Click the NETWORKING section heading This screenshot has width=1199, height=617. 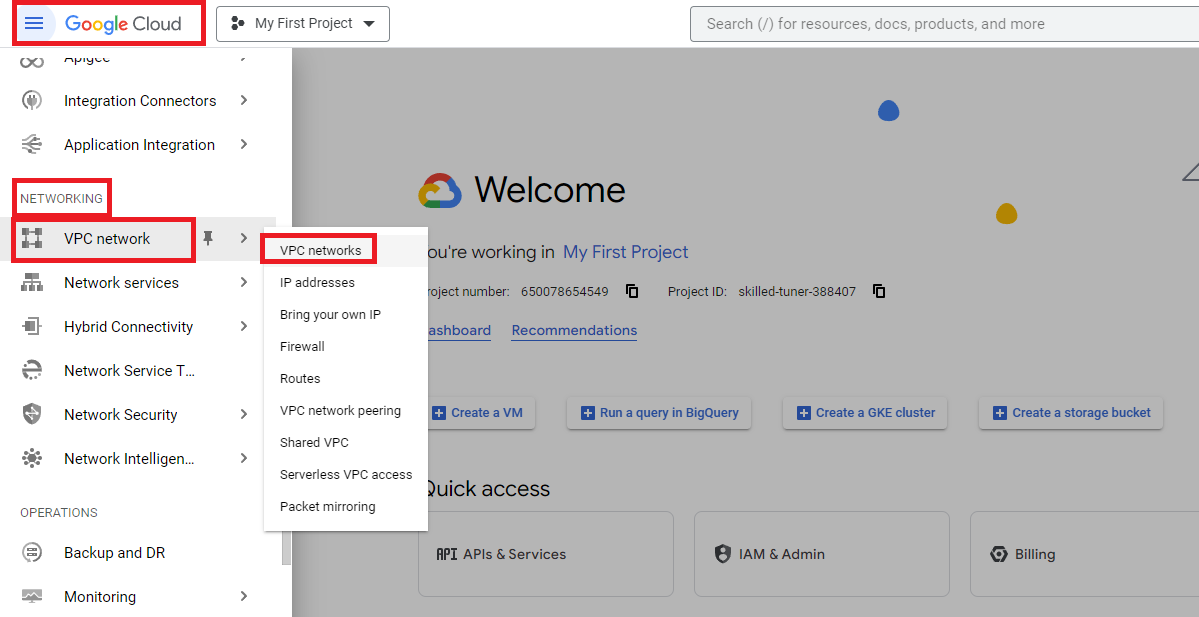coord(61,199)
